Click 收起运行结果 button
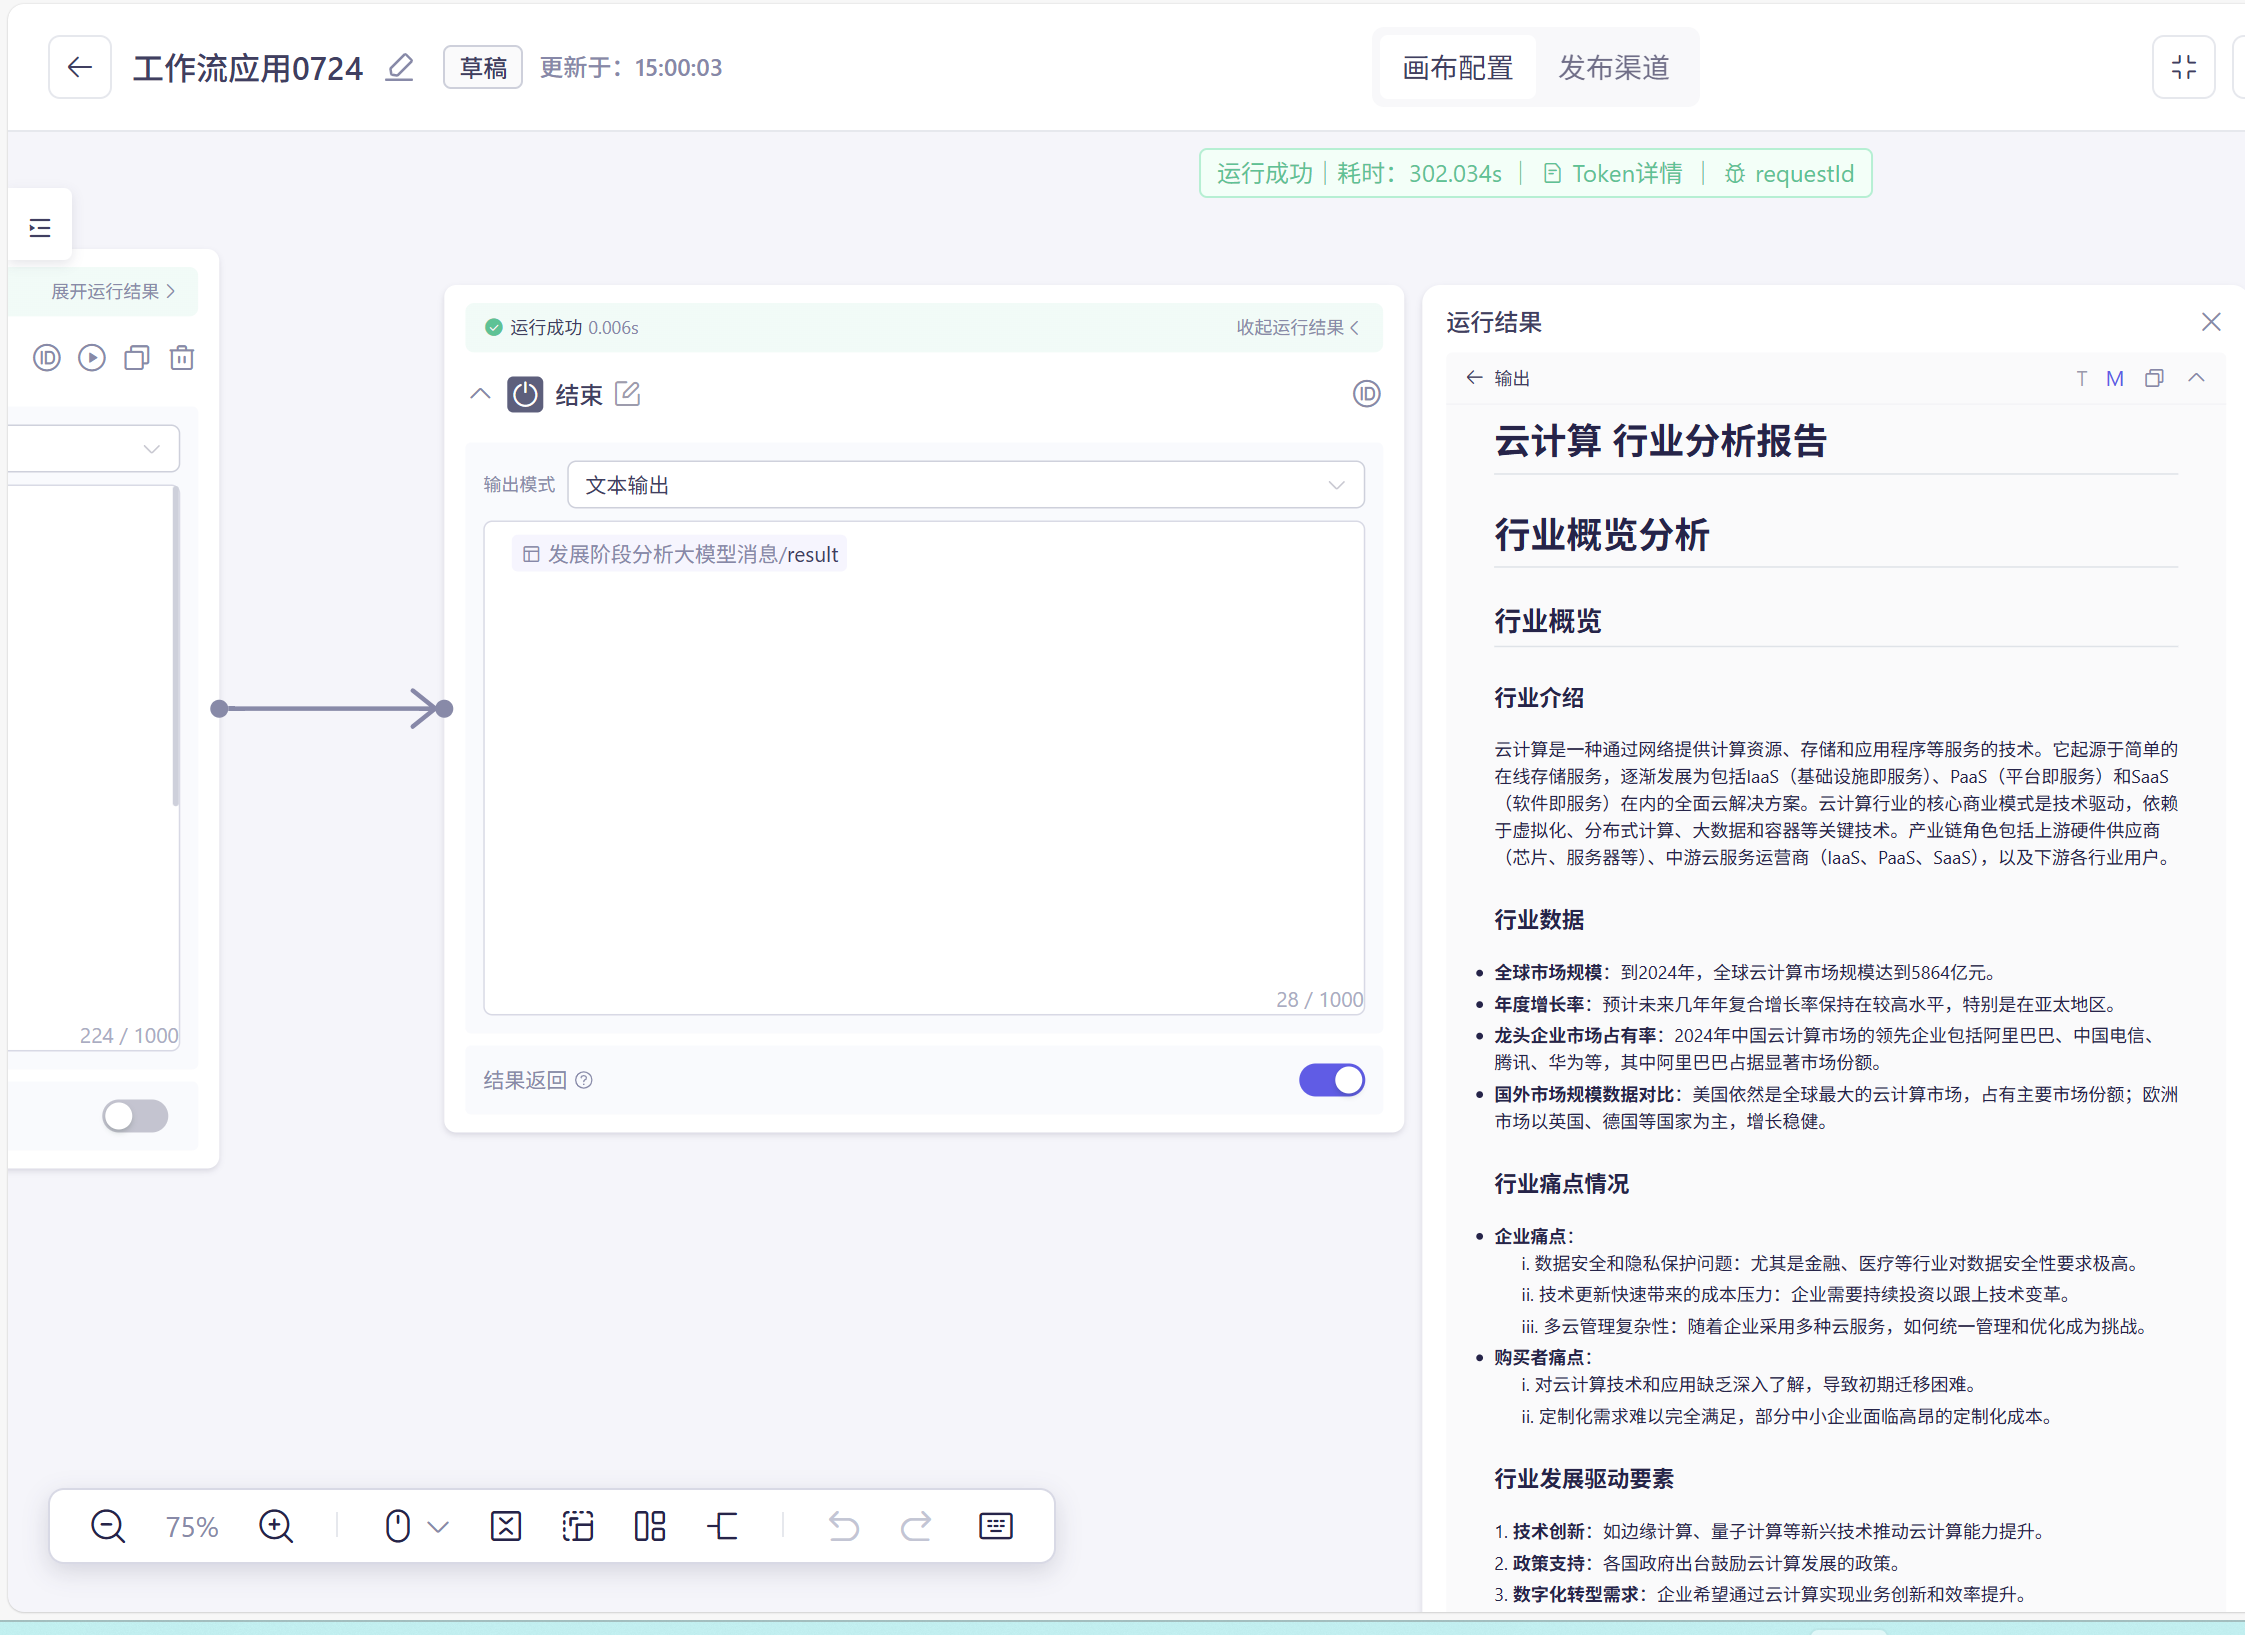Image resolution: width=2245 pixels, height=1635 pixels. click(1297, 328)
